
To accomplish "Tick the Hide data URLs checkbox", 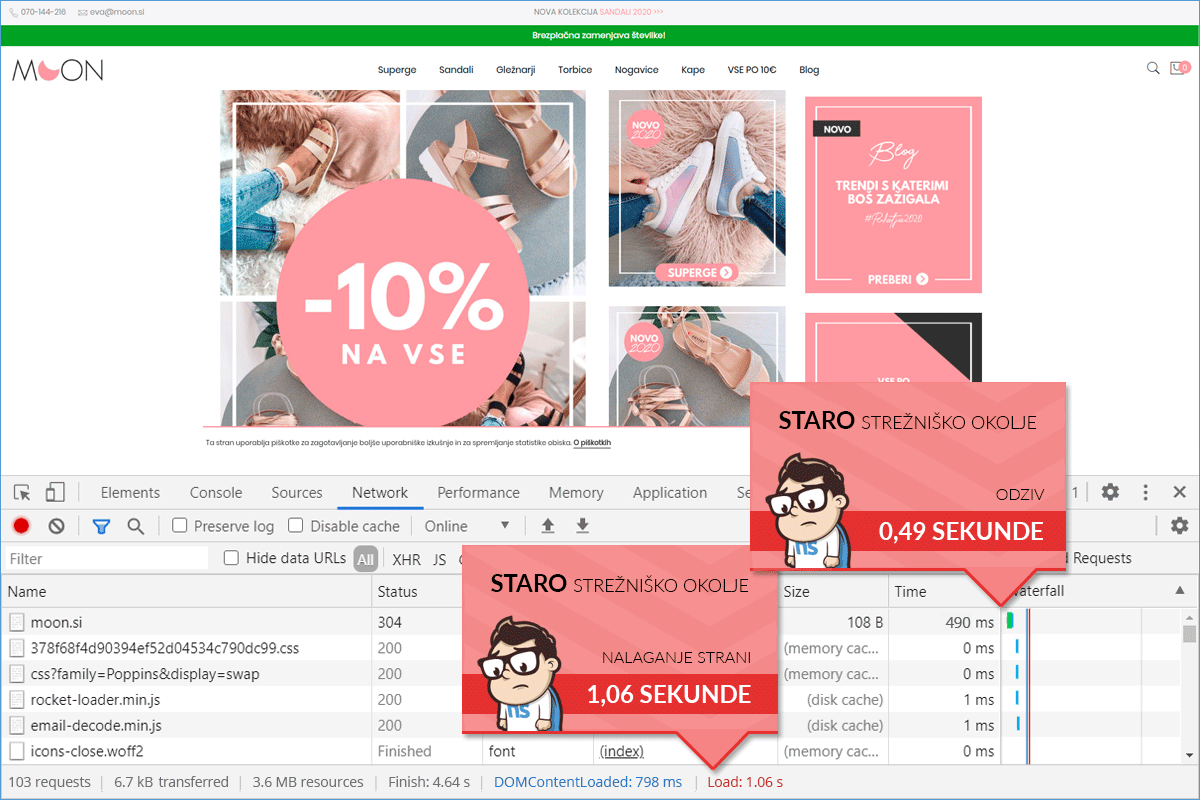I will [x=232, y=558].
